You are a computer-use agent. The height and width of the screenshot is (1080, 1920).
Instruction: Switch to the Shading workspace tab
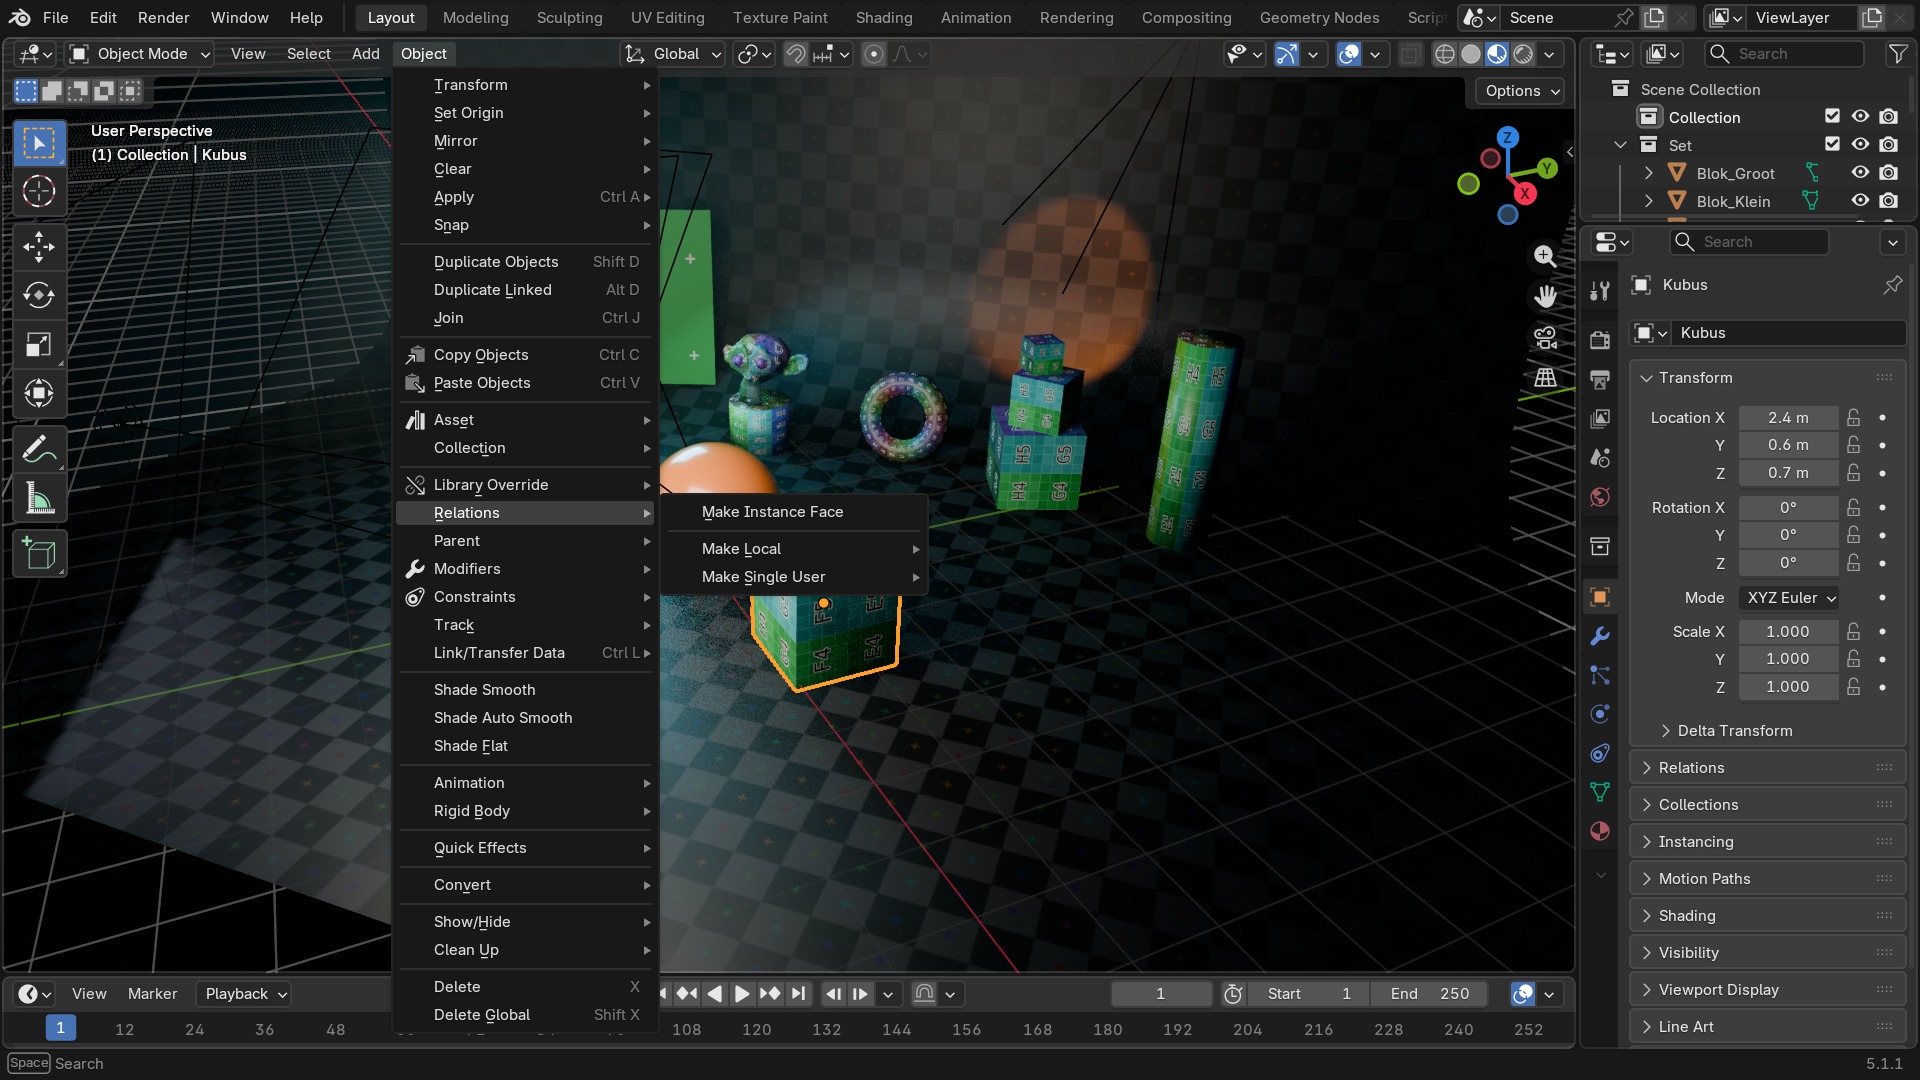[883, 18]
